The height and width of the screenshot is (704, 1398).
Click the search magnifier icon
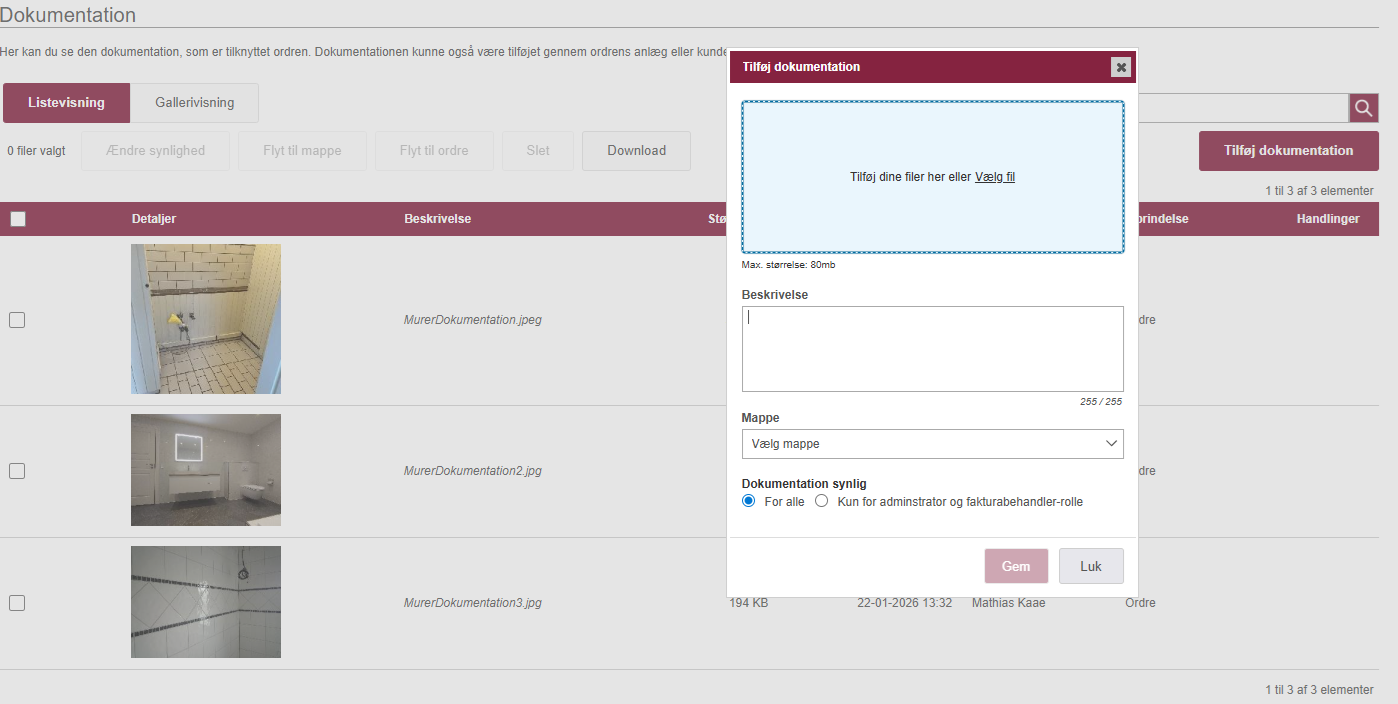click(1363, 108)
